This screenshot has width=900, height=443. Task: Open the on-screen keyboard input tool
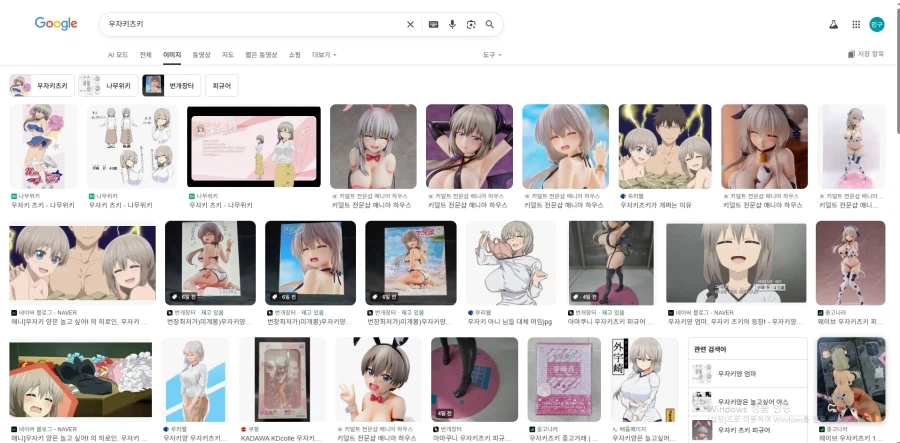click(433, 24)
